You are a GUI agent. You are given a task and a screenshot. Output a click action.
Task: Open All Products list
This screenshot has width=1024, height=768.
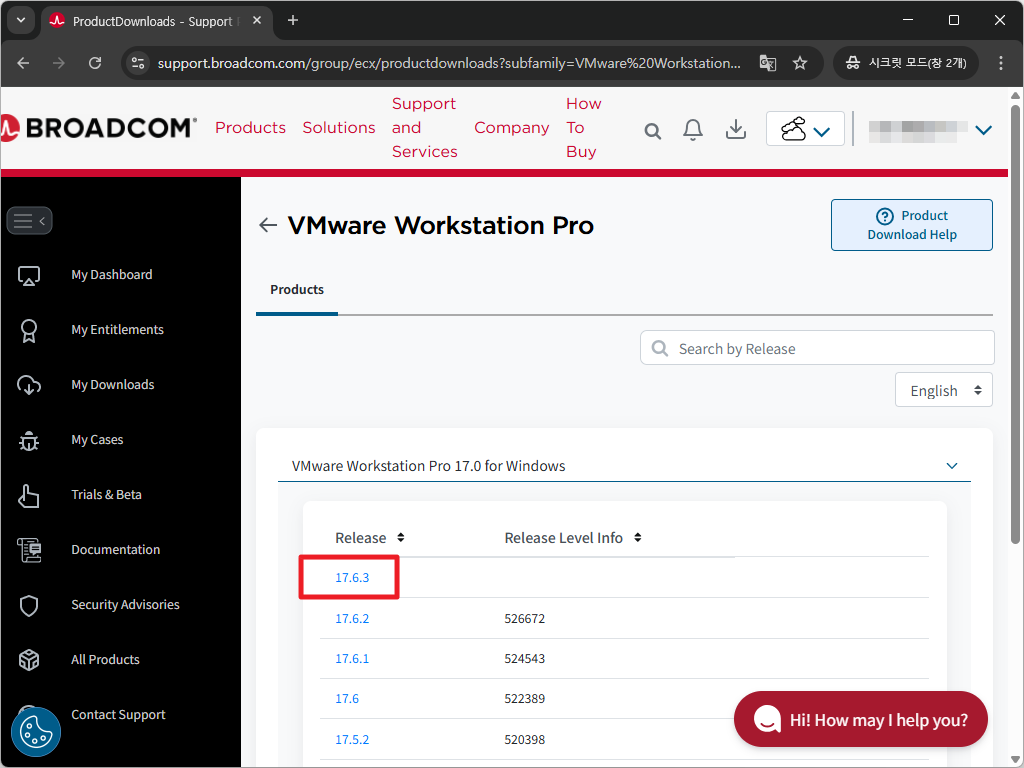point(105,660)
